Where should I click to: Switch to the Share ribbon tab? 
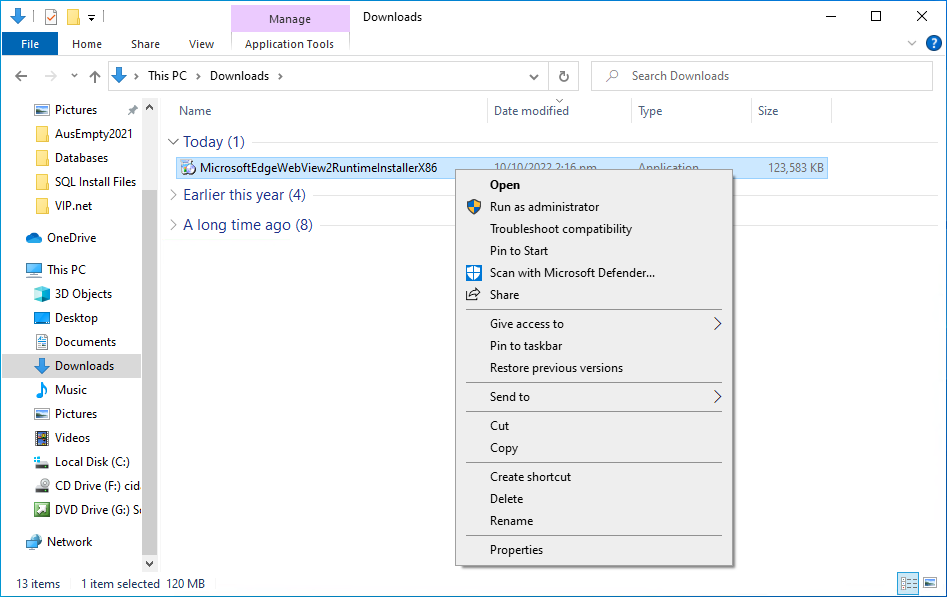point(146,44)
